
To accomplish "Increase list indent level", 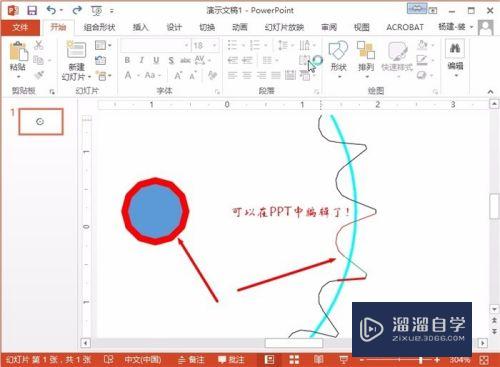I will 247,60.
